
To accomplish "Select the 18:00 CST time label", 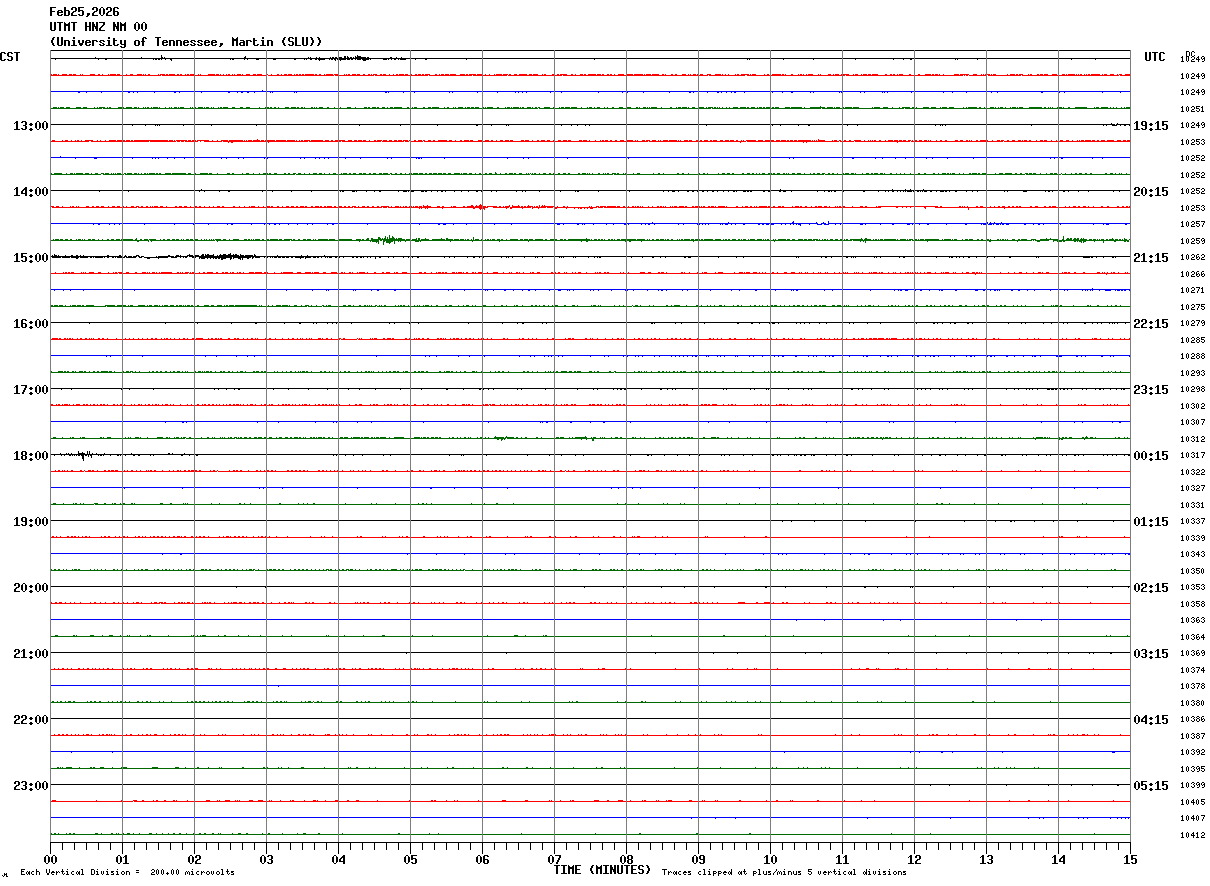I will 30,456.
